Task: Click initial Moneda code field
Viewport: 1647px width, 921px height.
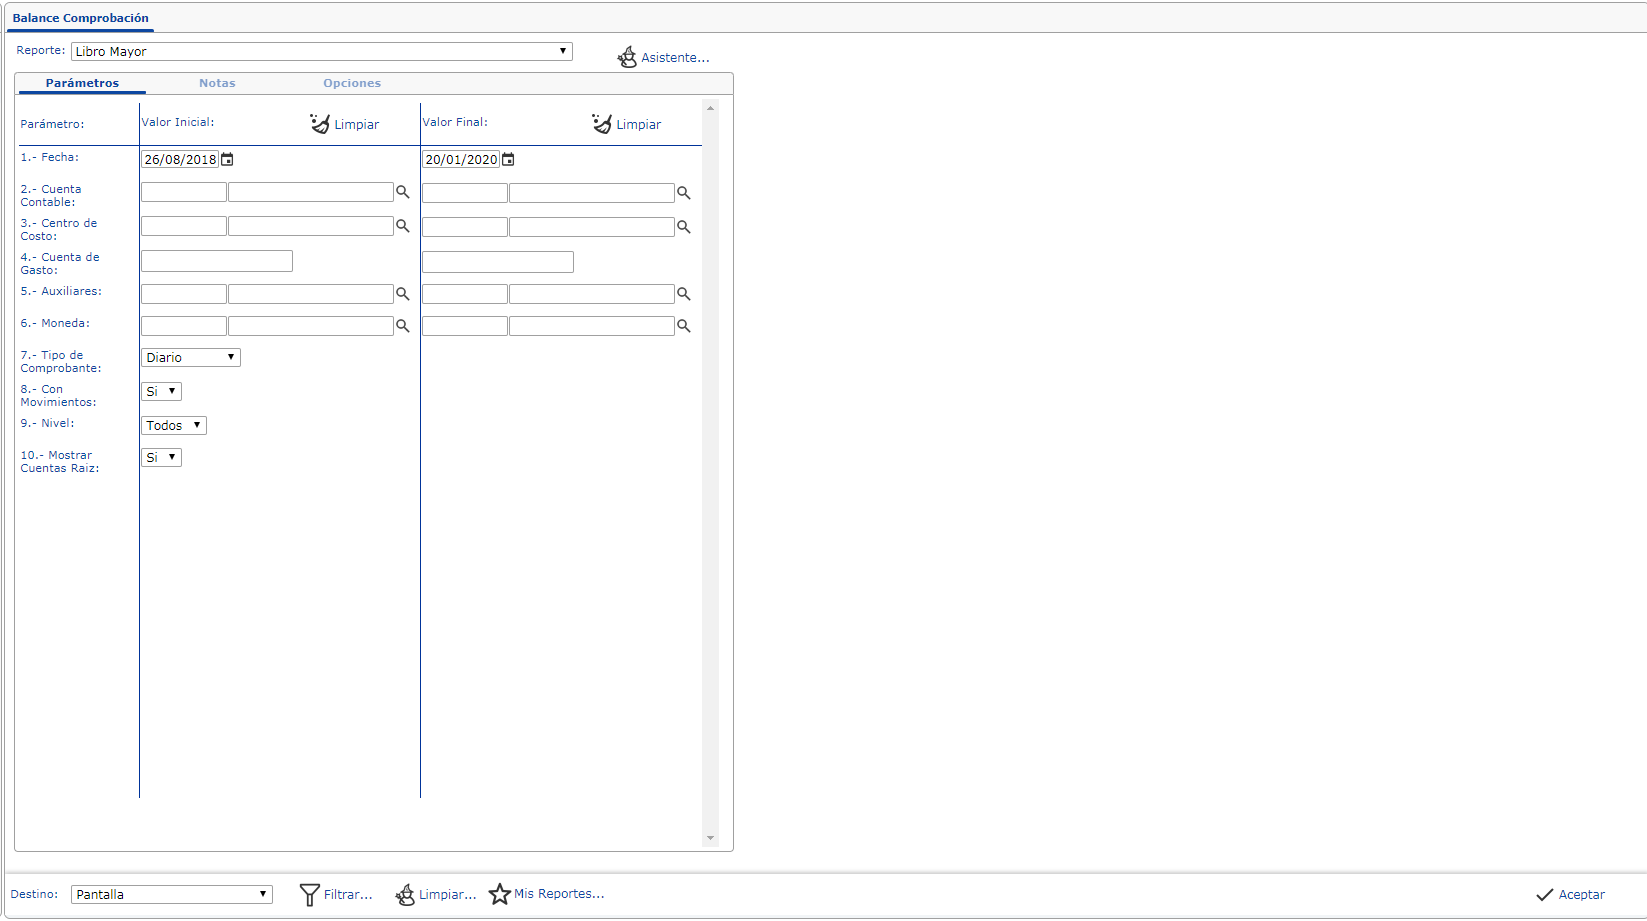Action: [x=184, y=326]
